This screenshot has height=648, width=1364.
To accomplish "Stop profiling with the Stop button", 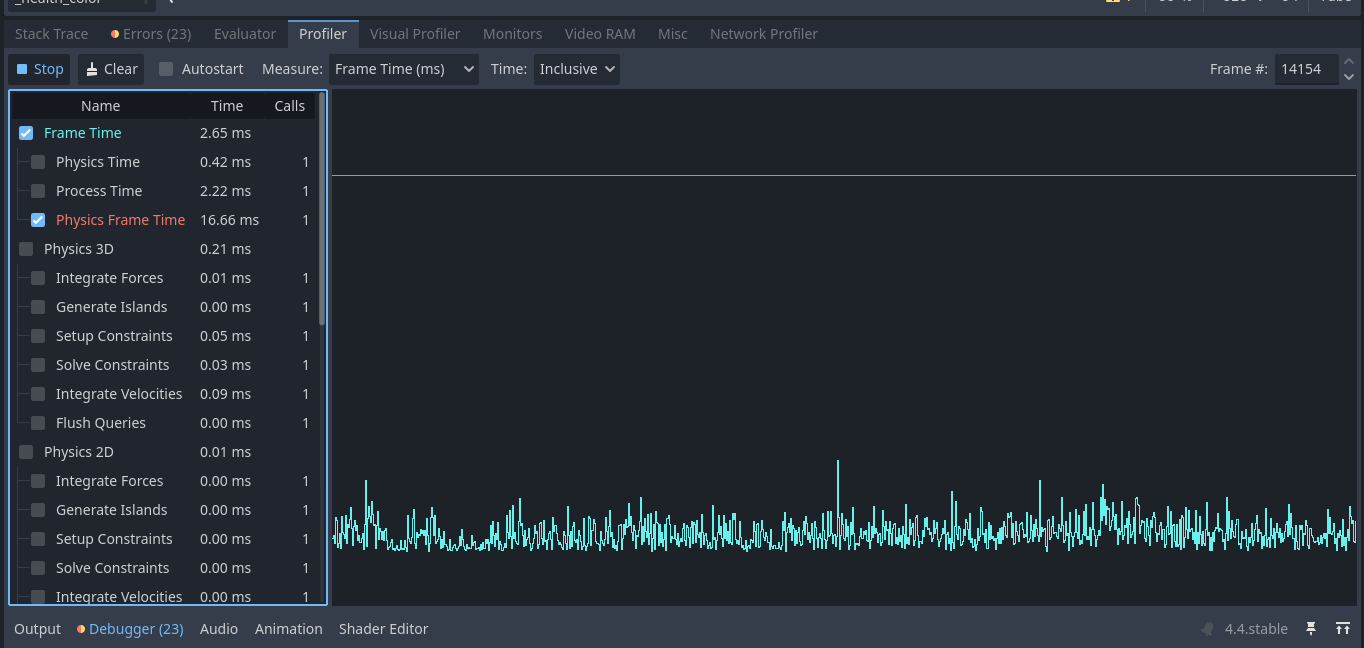I will pyautogui.click(x=40, y=69).
